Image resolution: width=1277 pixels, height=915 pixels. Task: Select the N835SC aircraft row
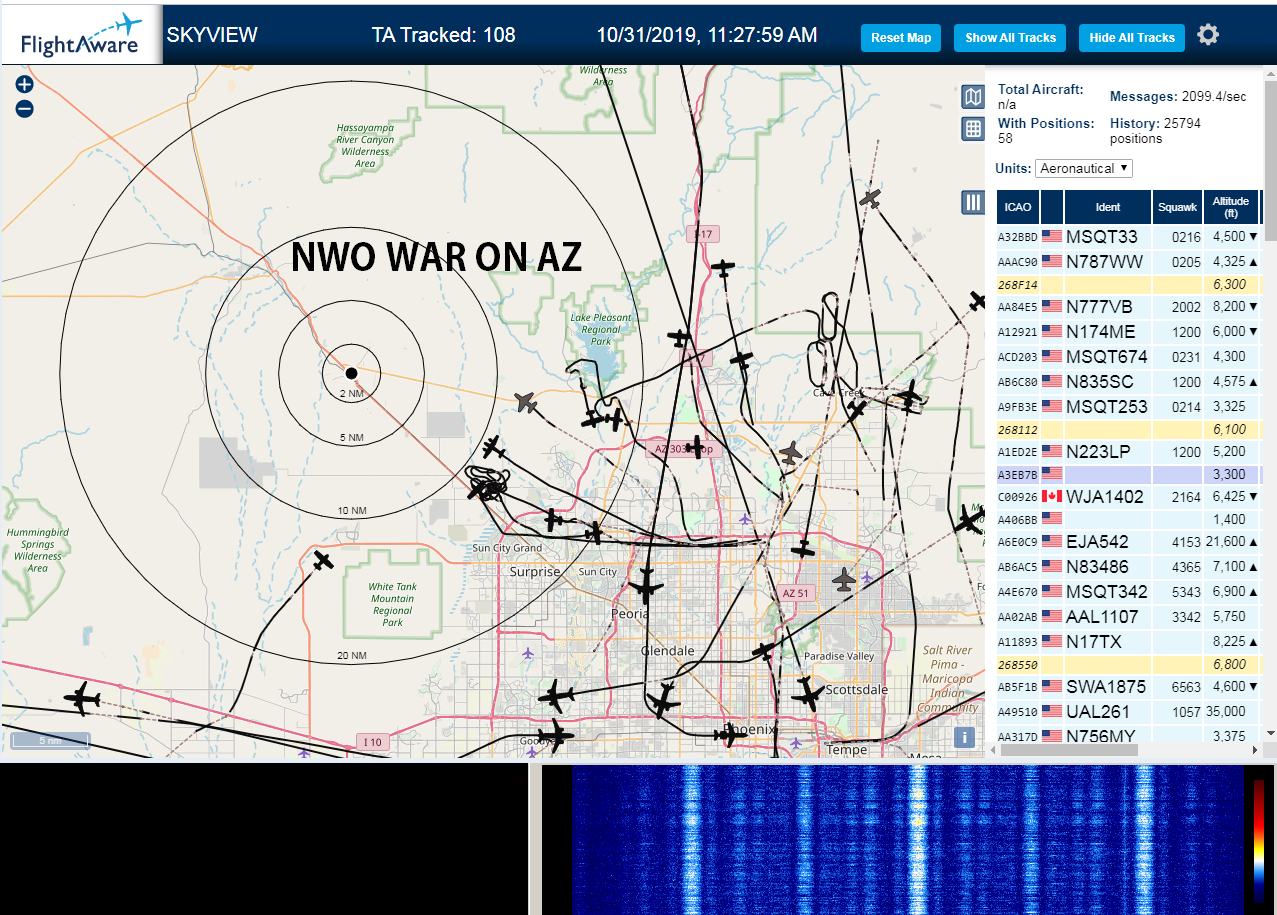point(1129,382)
